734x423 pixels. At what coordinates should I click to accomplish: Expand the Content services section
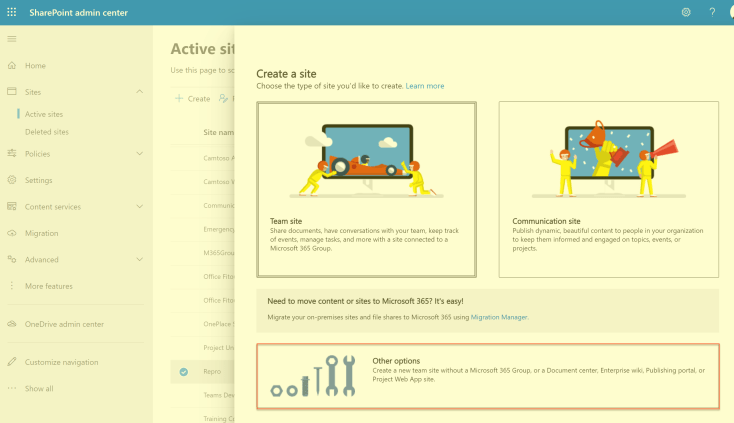point(139,207)
